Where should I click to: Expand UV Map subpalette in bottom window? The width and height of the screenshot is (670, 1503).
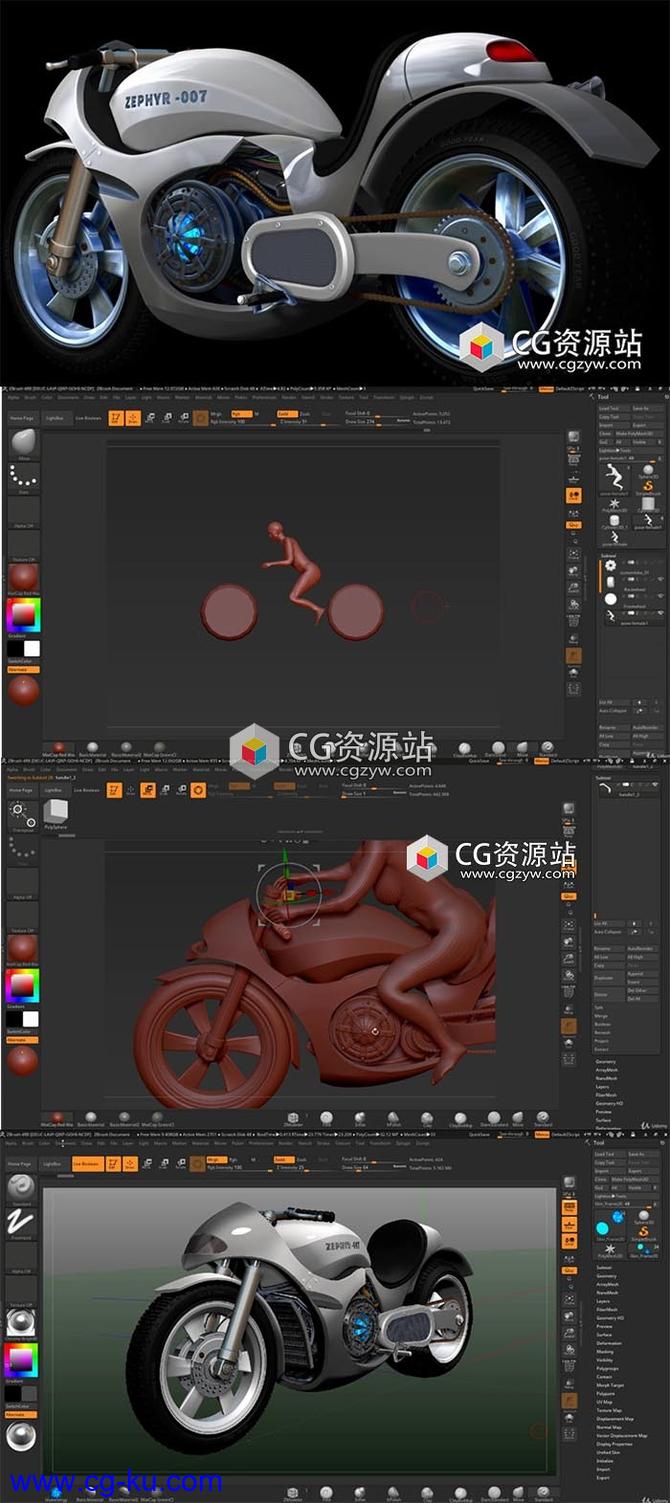[x=604, y=1402]
